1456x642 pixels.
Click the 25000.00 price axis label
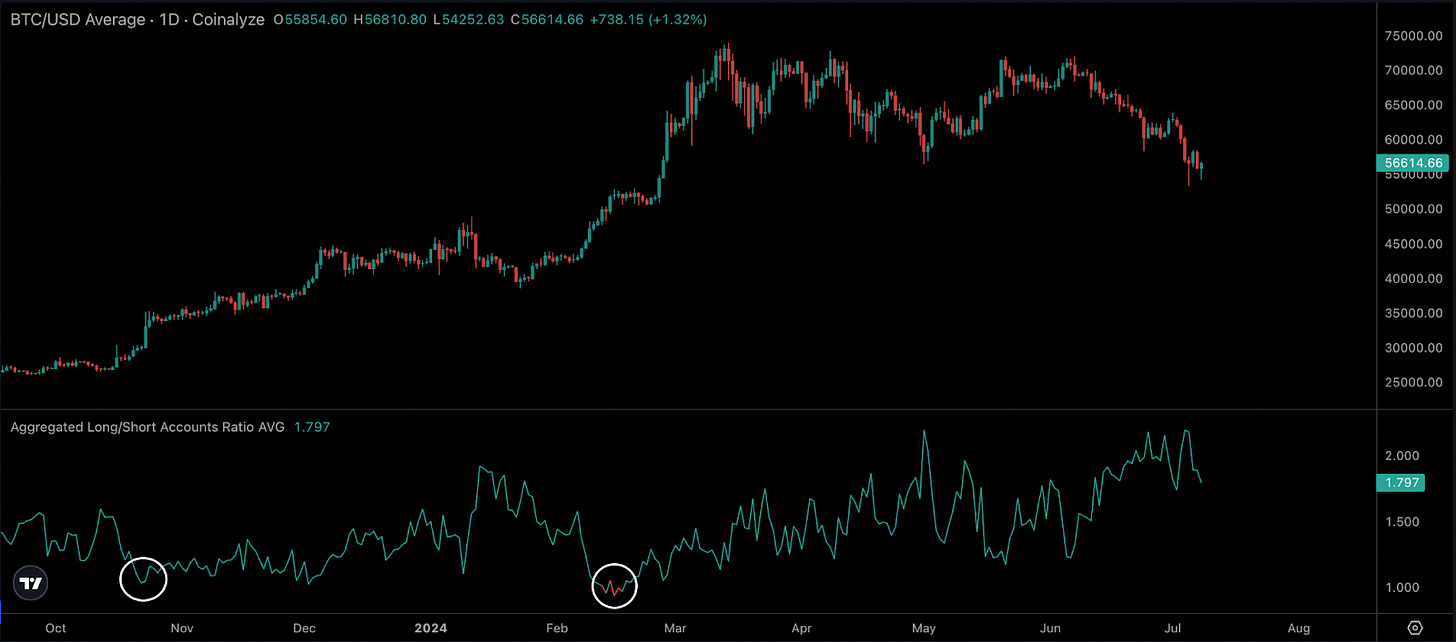(1413, 383)
